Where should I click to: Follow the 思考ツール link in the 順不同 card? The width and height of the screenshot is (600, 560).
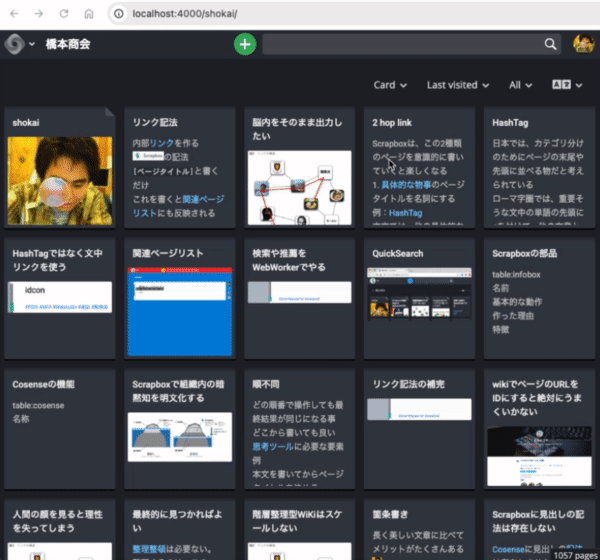[x=273, y=446]
